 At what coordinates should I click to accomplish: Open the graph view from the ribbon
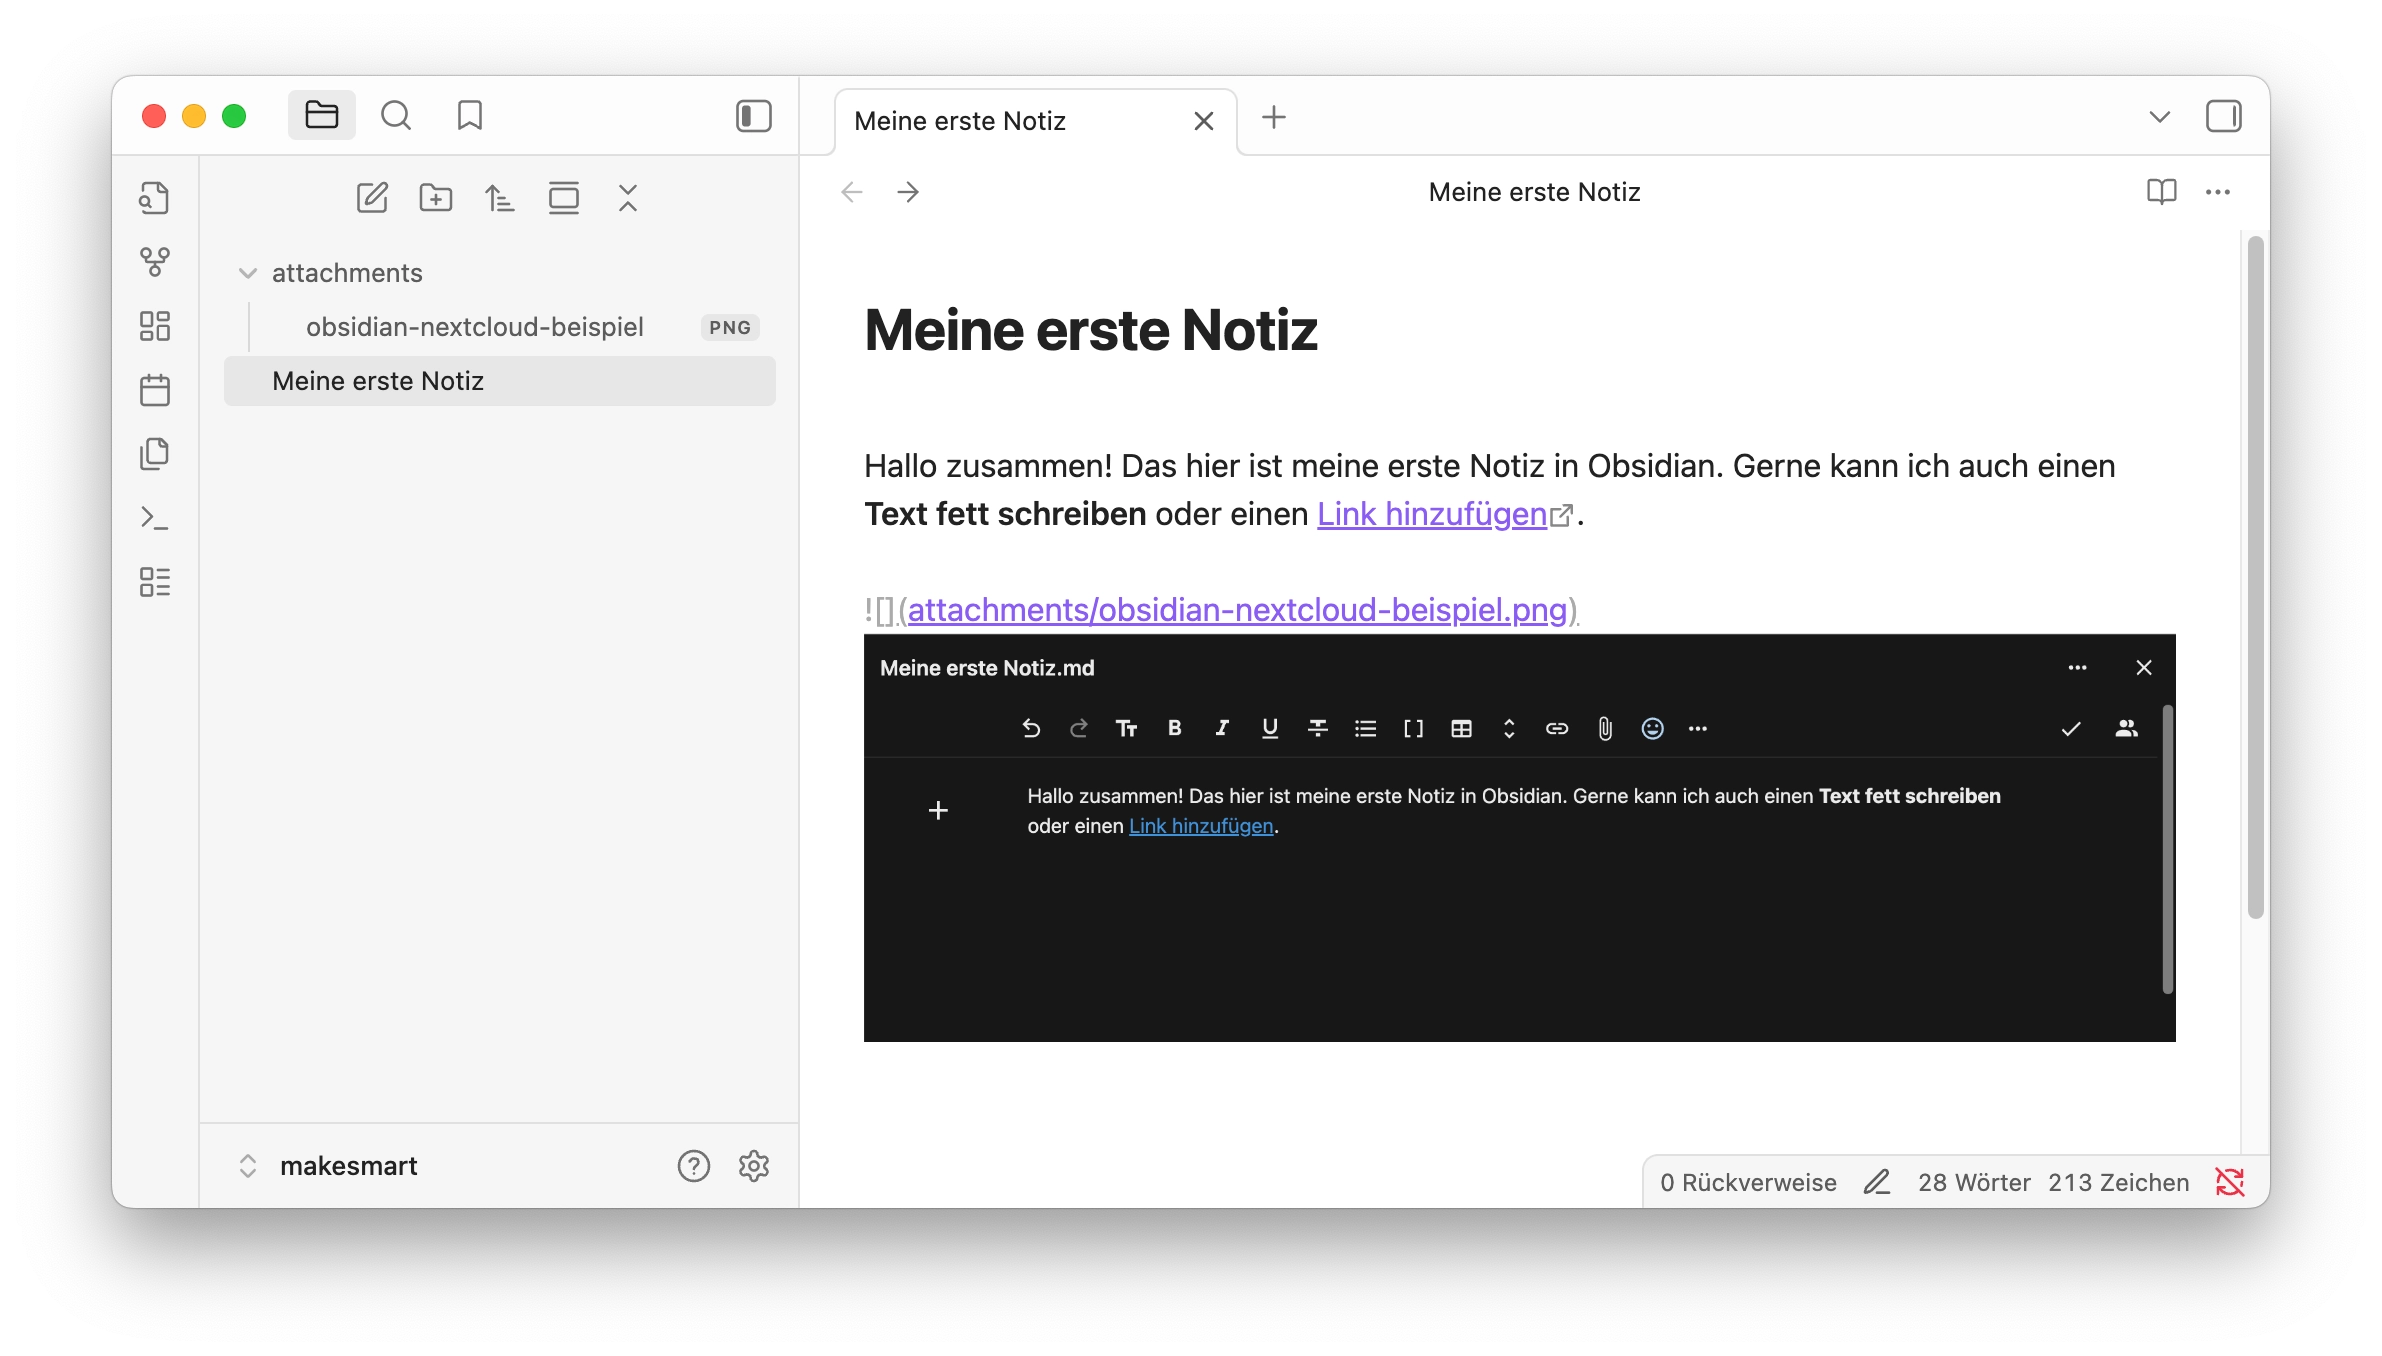tap(155, 262)
